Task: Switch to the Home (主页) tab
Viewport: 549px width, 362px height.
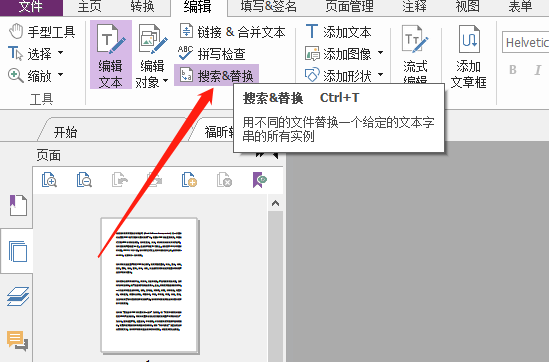Action: click(x=90, y=7)
